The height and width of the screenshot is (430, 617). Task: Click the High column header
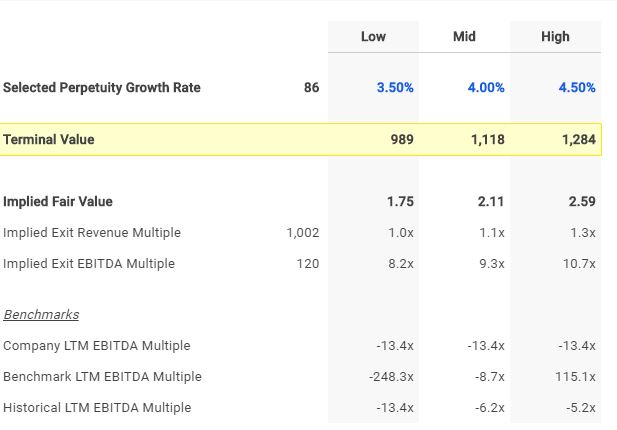coord(555,37)
